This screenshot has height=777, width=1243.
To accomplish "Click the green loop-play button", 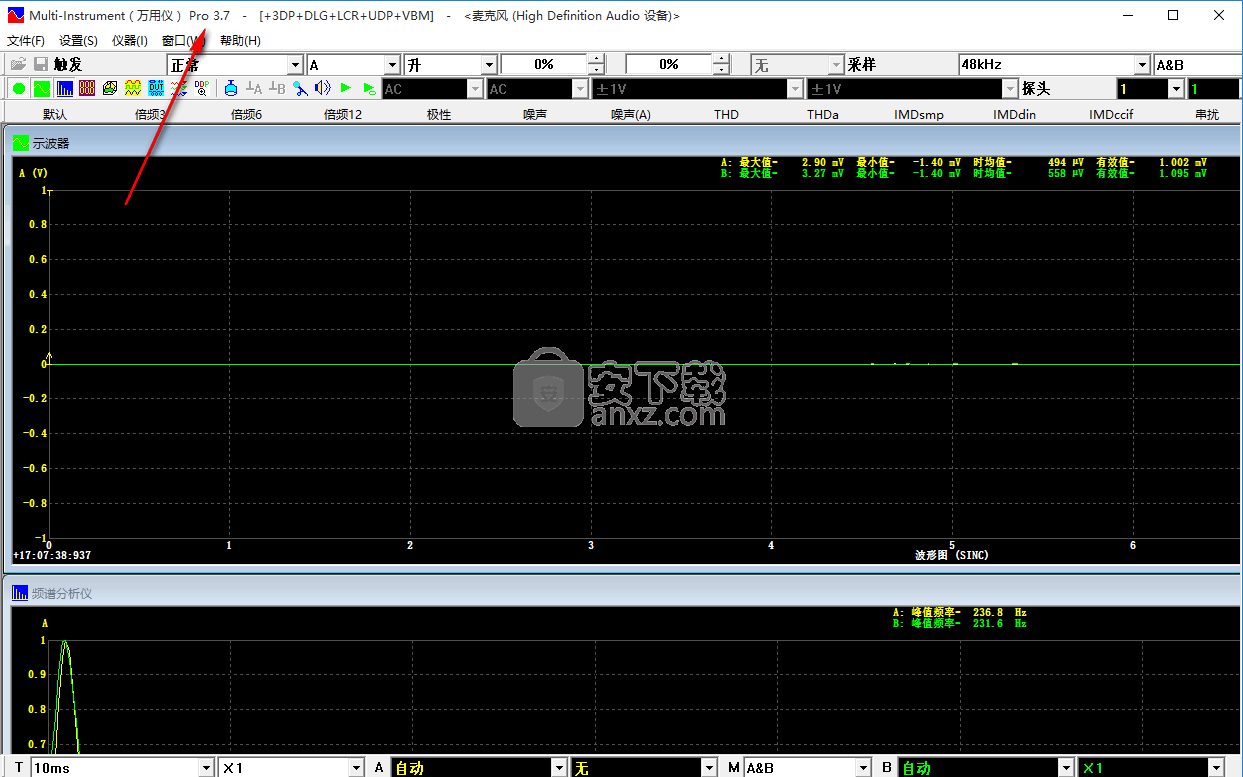I will tap(369, 89).
